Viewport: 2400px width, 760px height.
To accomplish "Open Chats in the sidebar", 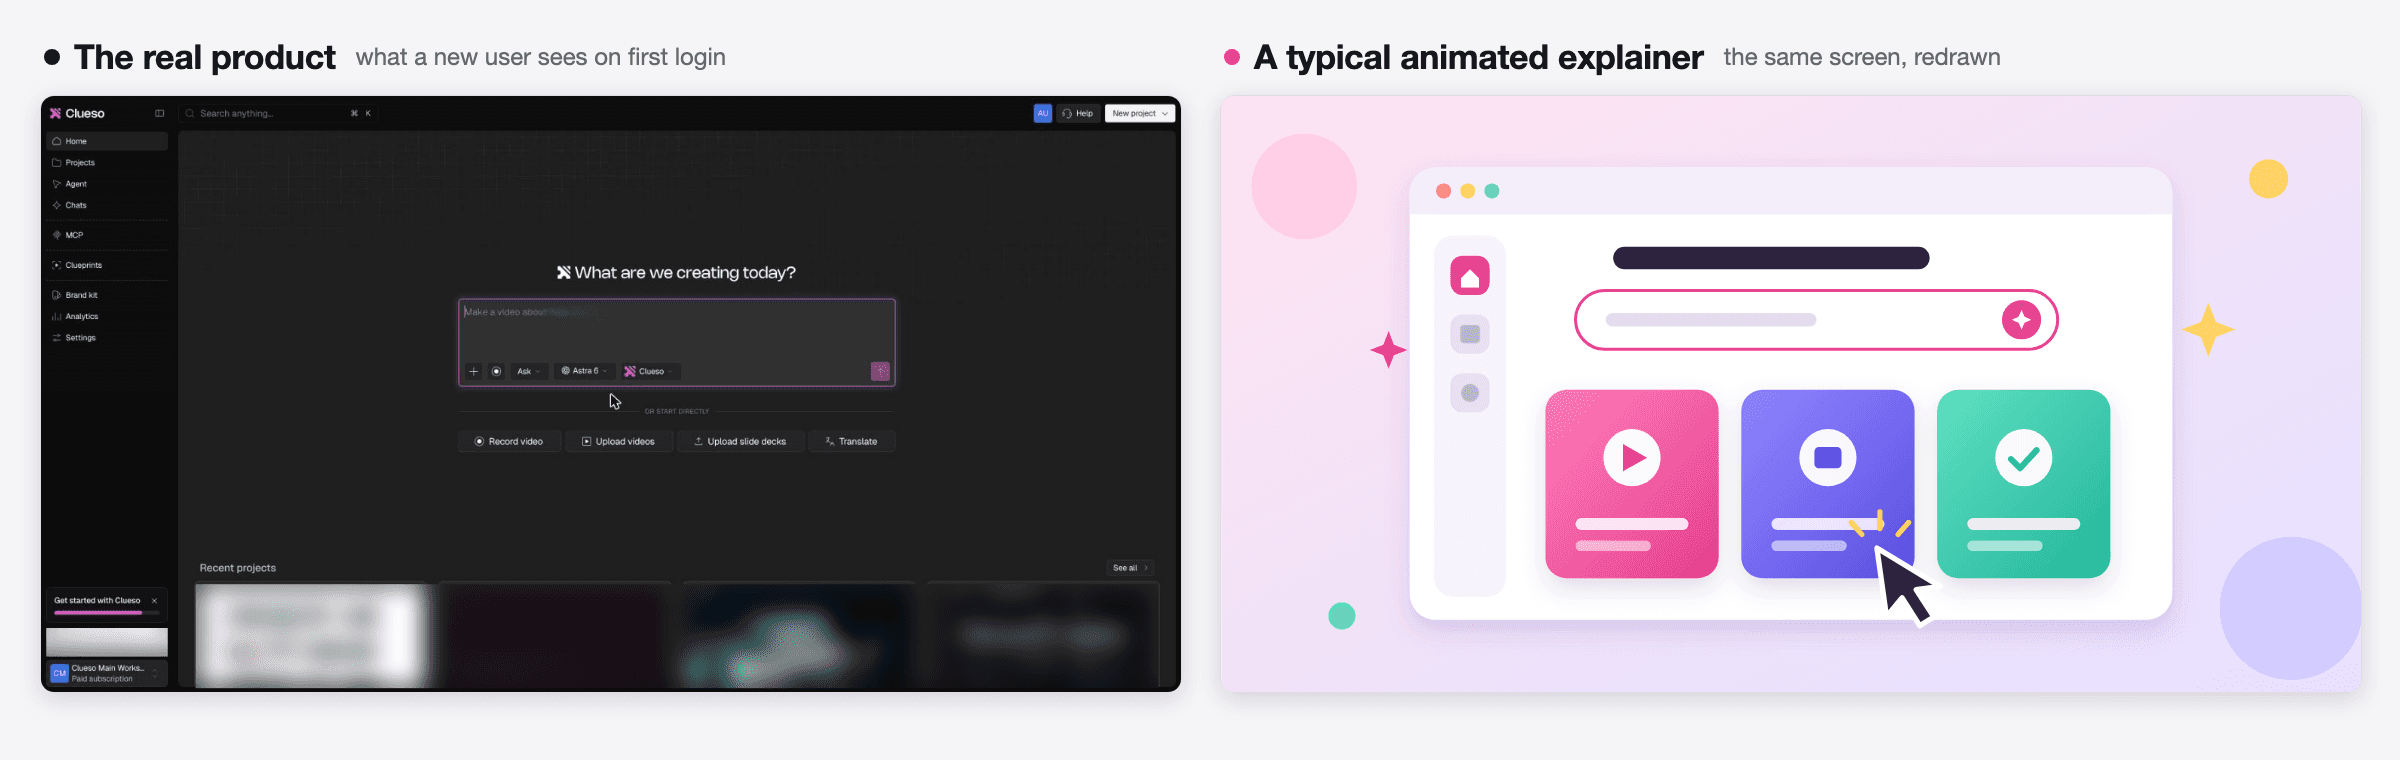I will [107, 205].
